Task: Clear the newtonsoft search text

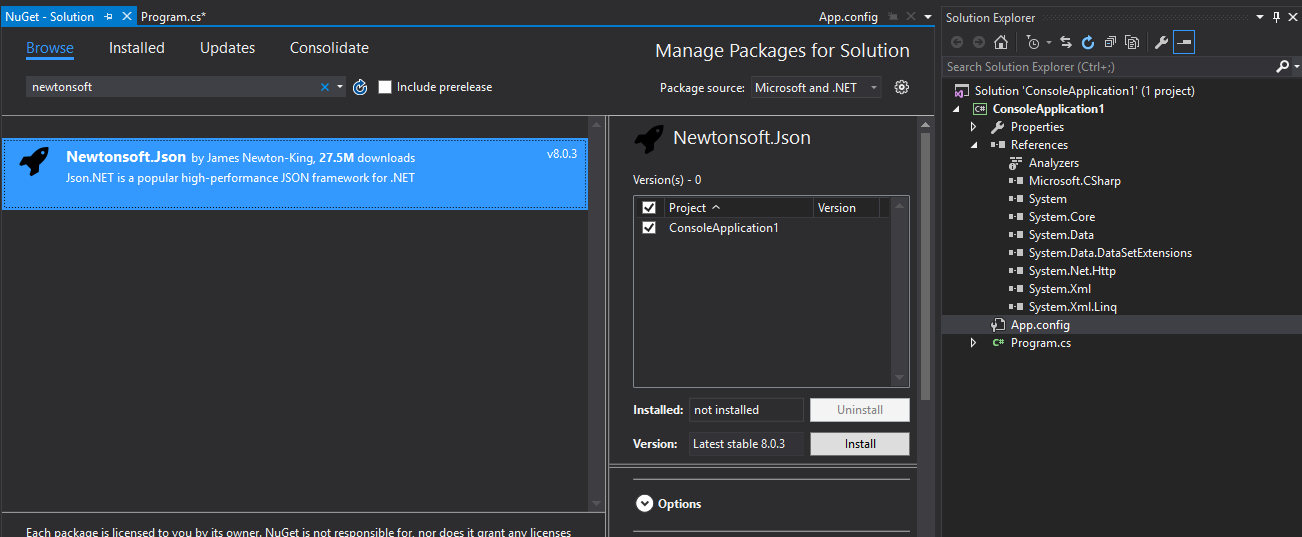Action: 324,87
